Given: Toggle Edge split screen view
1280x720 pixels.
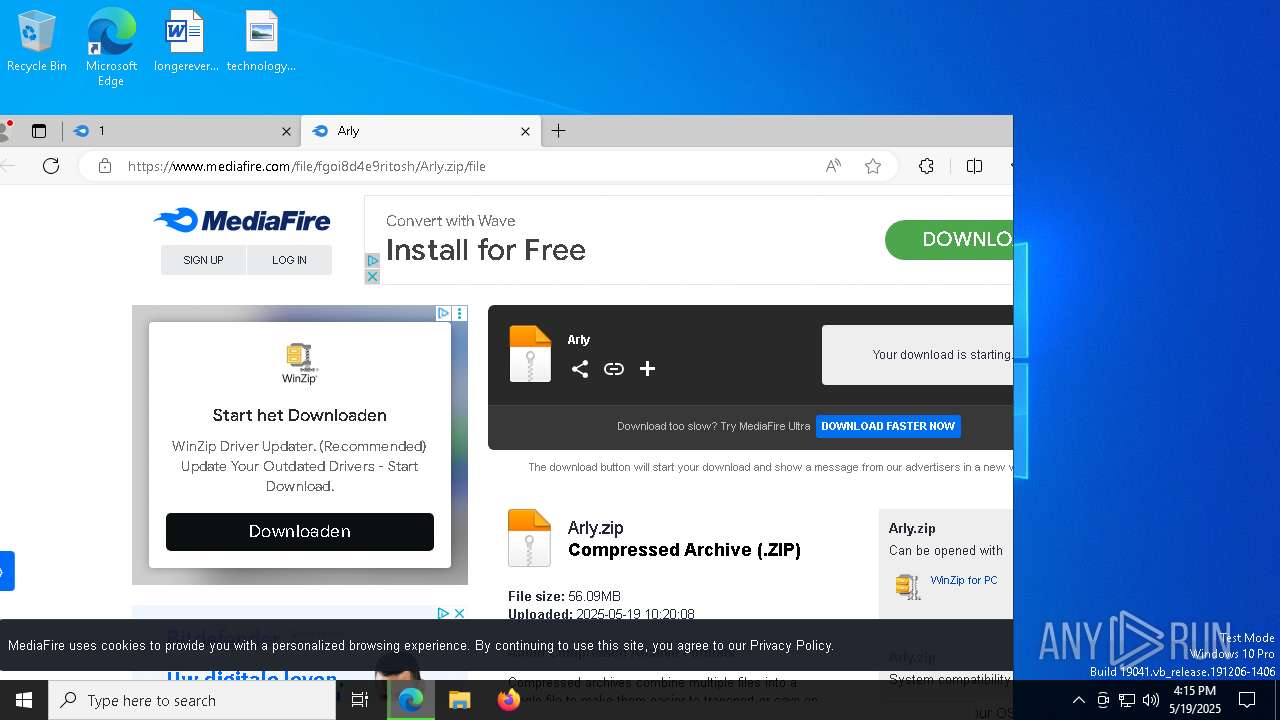Looking at the screenshot, I should click(x=974, y=166).
